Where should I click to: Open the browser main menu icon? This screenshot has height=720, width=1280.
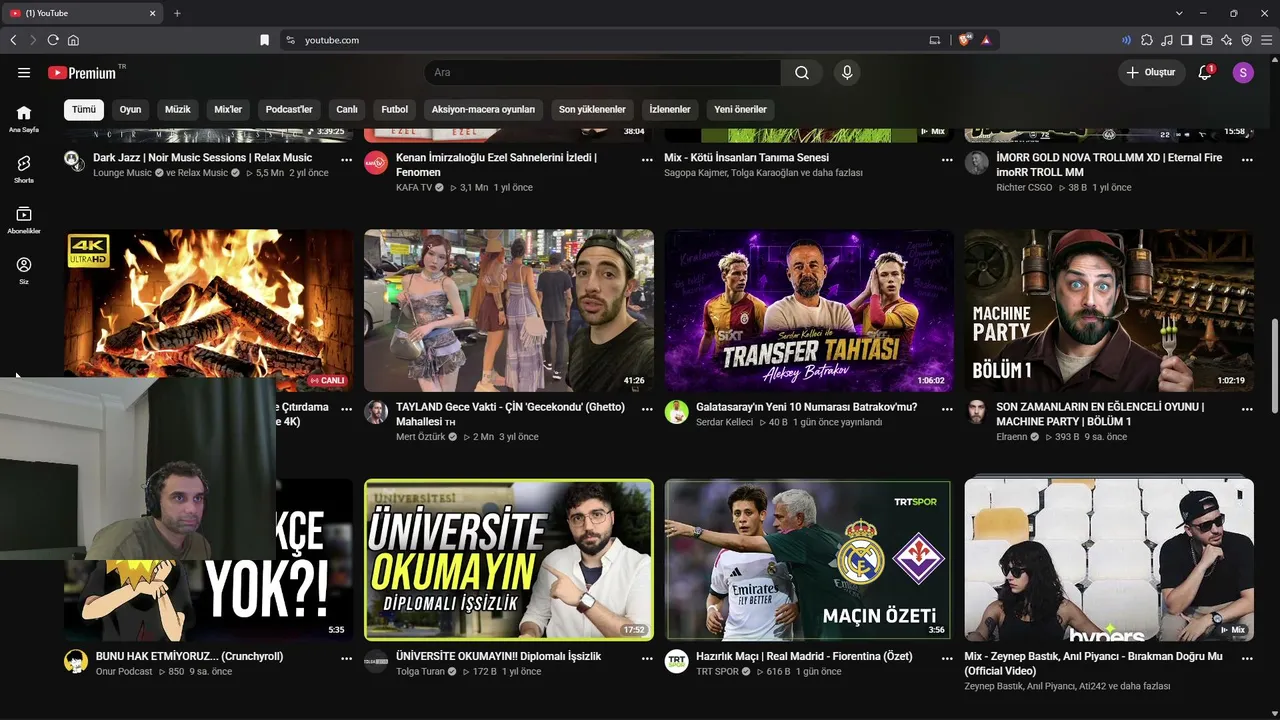(x=1267, y=40)
